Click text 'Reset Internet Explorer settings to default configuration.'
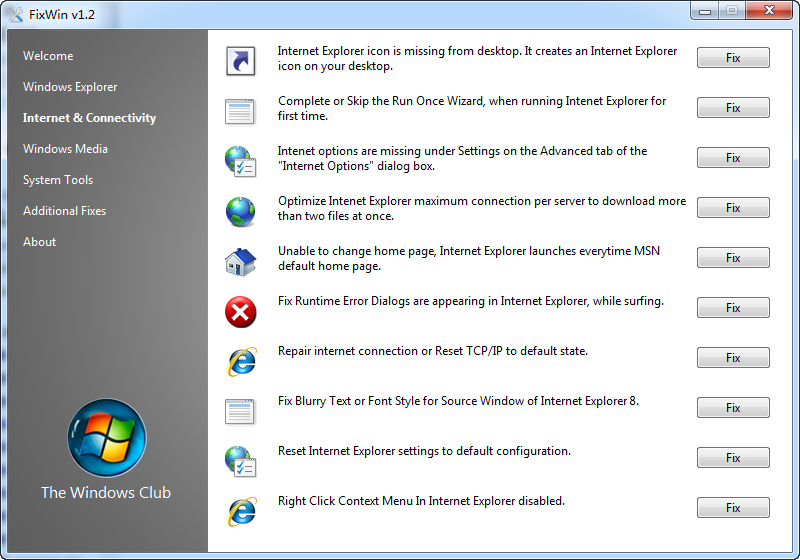The width and height of the screenshot is (800, 560). [424, 451]
